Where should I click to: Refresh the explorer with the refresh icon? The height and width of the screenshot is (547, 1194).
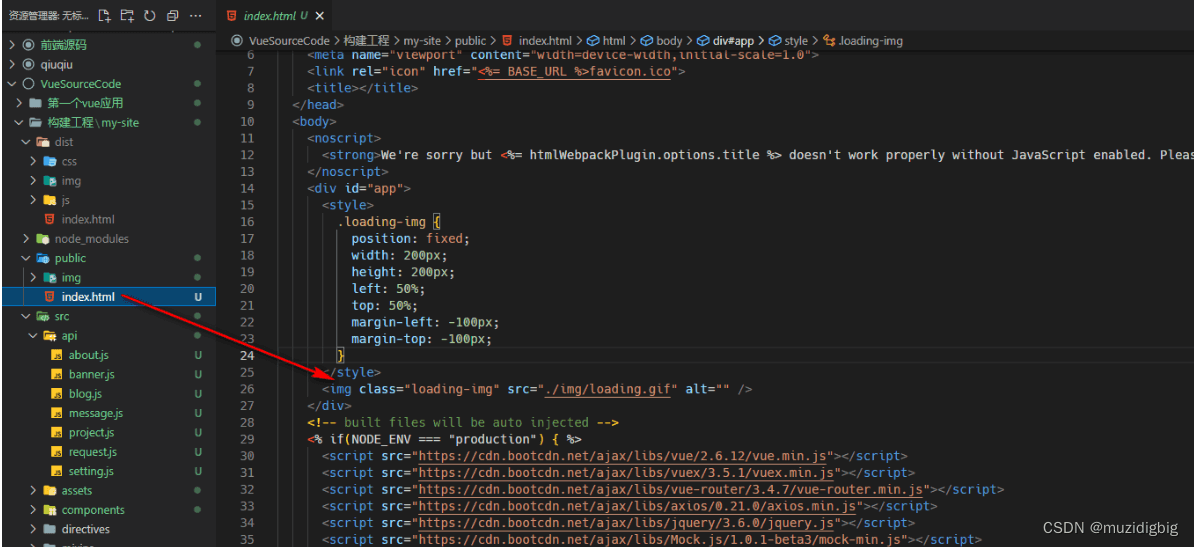click(150, 15)
